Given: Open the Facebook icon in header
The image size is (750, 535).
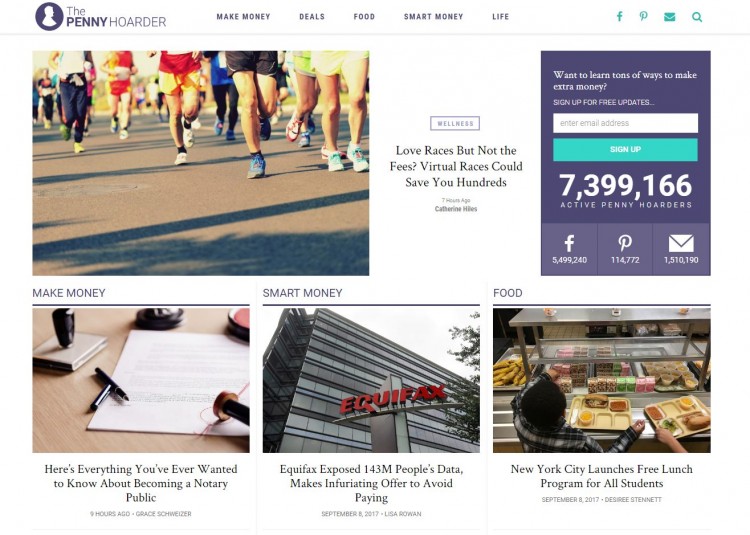Looking at the screenshot, I should click(619, 17).
